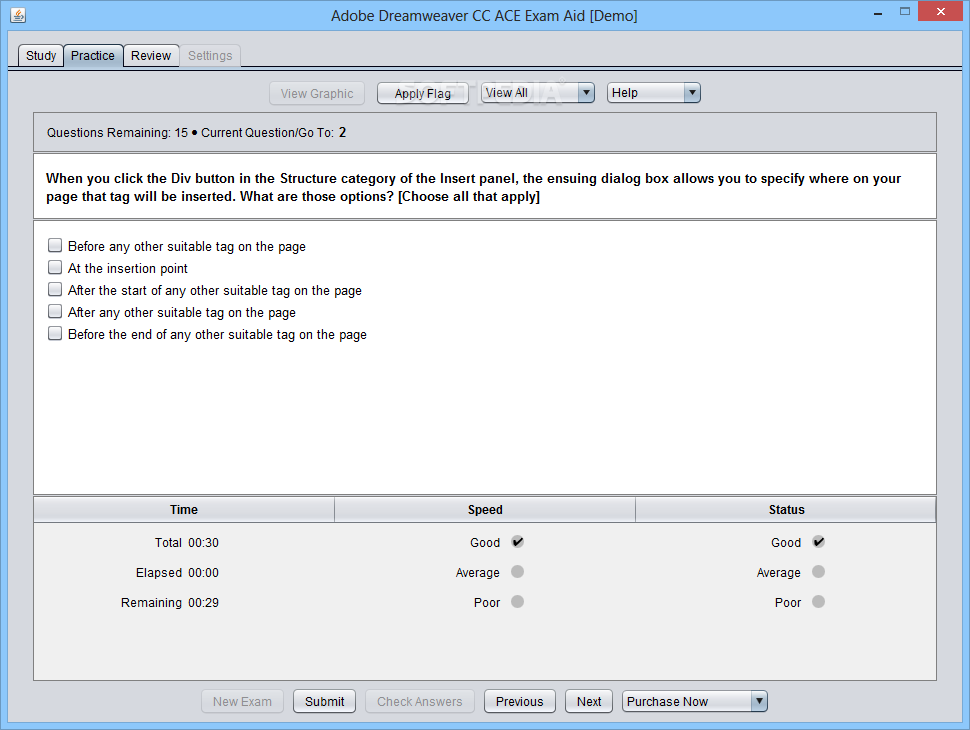Image resolution: width=970 pixels, height=730 pixels.
Task: Click the View Graphic button
Action: coord(317,93)
